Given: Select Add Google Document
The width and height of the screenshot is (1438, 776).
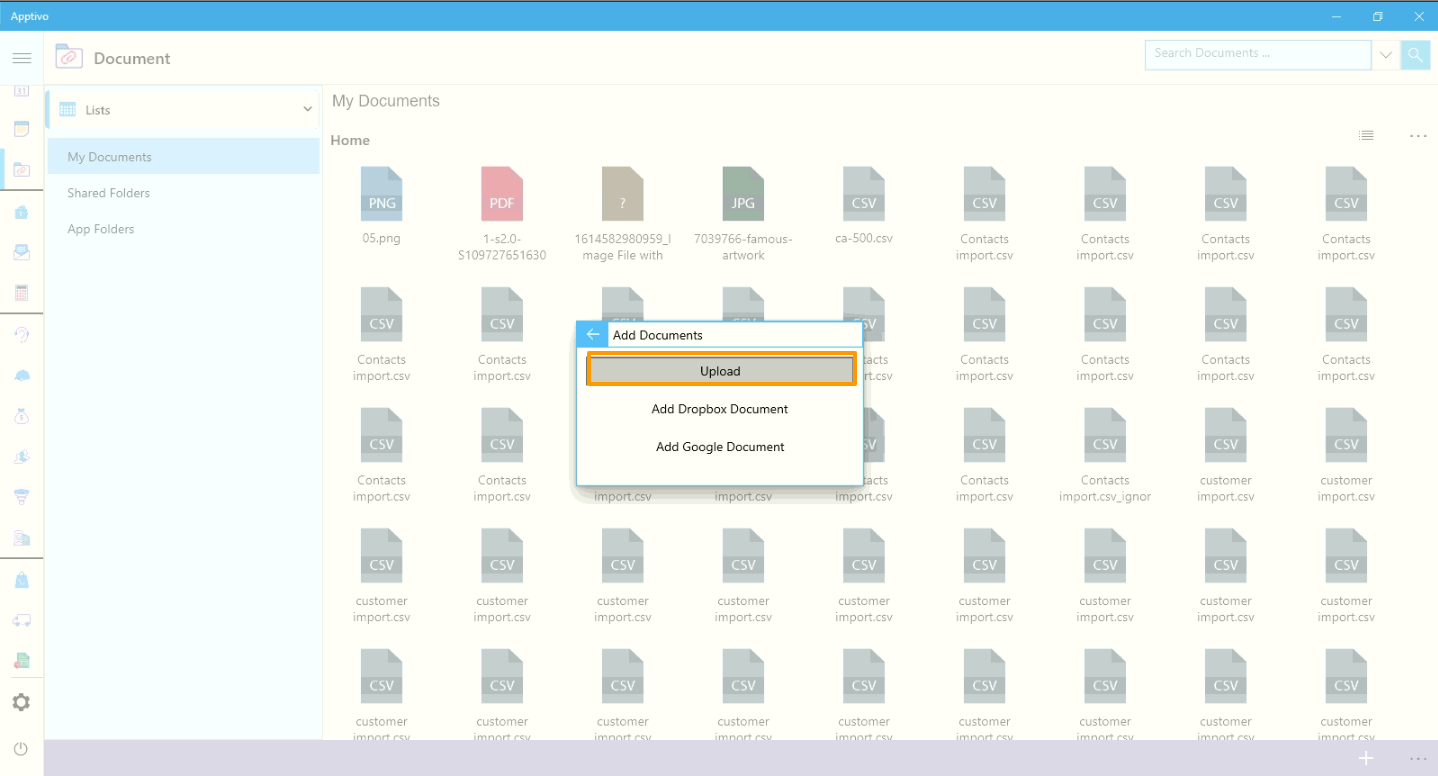Looking at the screenshot, I should pyautogui.click(x=719, y=446).
